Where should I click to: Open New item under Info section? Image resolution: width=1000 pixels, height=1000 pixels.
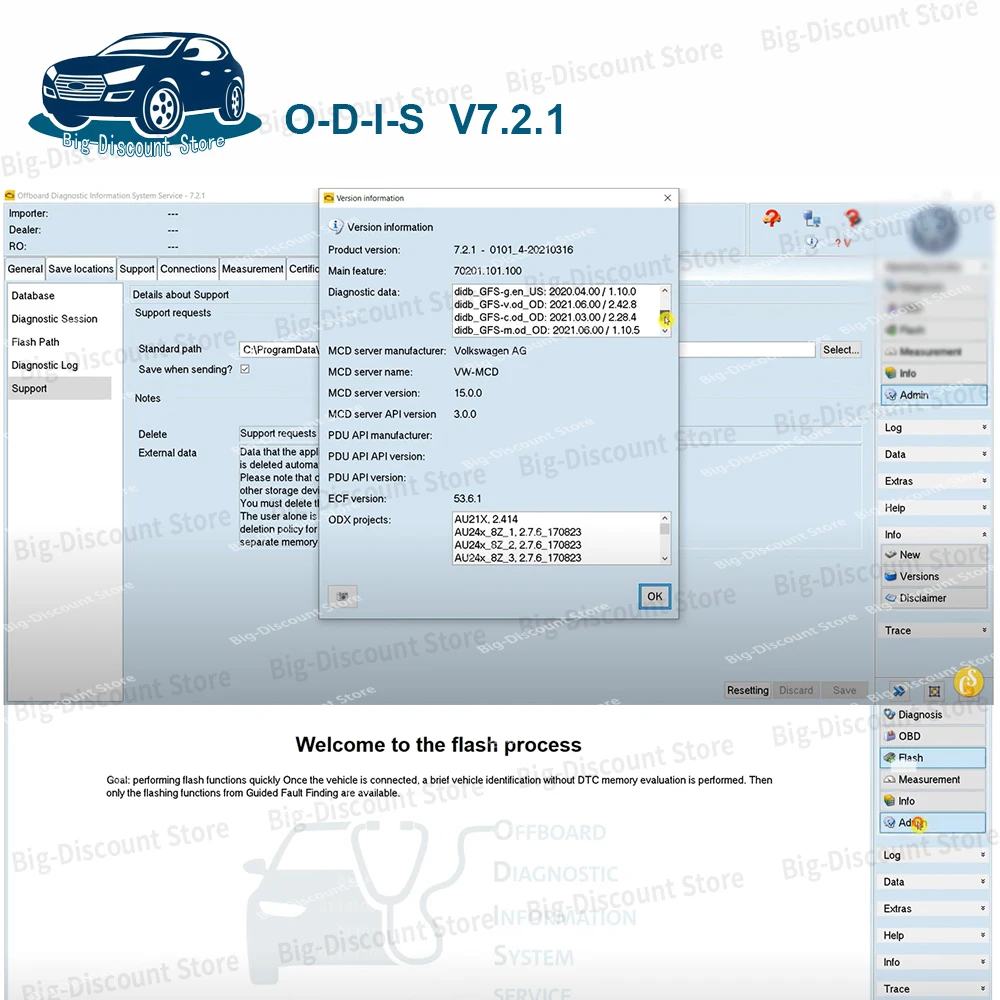[x=934, y=555]
